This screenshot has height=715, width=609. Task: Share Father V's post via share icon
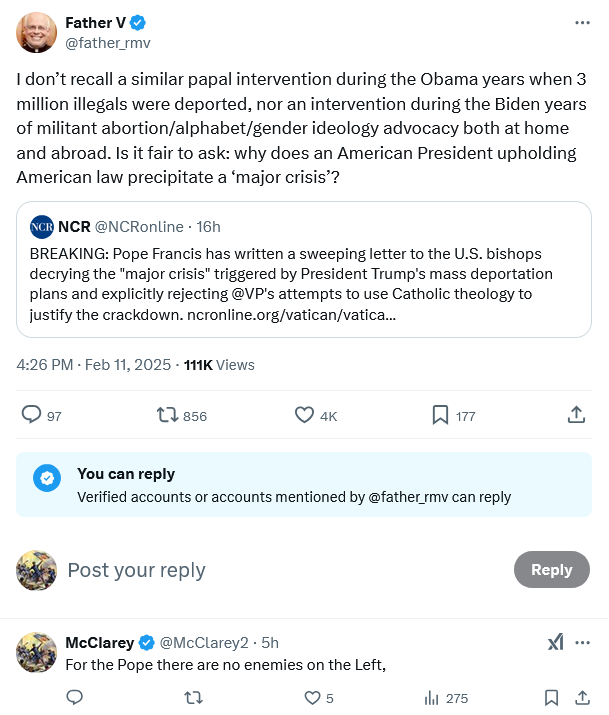576,415
